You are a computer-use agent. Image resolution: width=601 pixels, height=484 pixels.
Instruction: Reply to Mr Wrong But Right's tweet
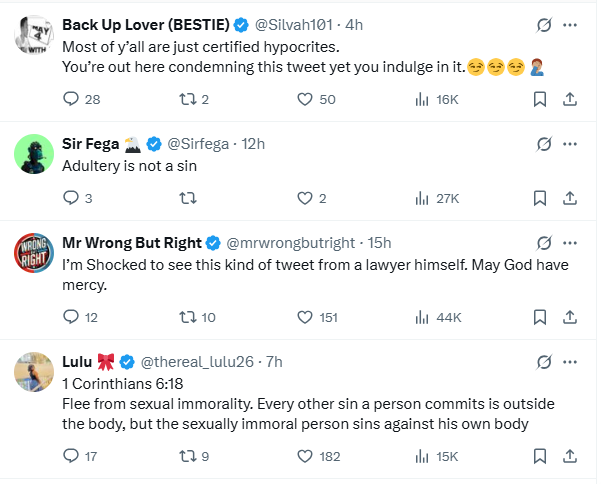click(71, 317)
